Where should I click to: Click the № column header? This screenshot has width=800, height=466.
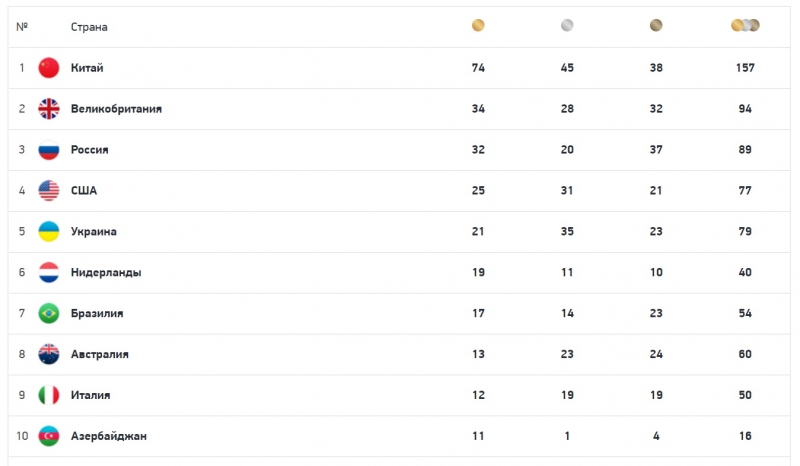pyautogui.click(x=22, y=27)
